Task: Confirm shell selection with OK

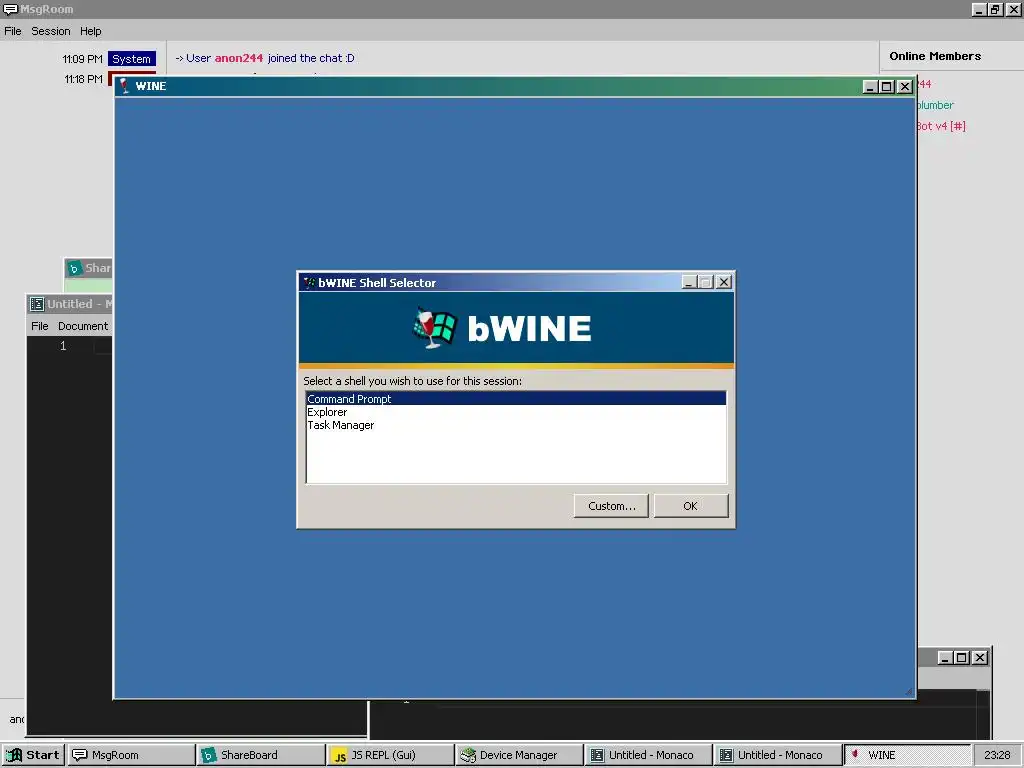Action: point(690,506)
